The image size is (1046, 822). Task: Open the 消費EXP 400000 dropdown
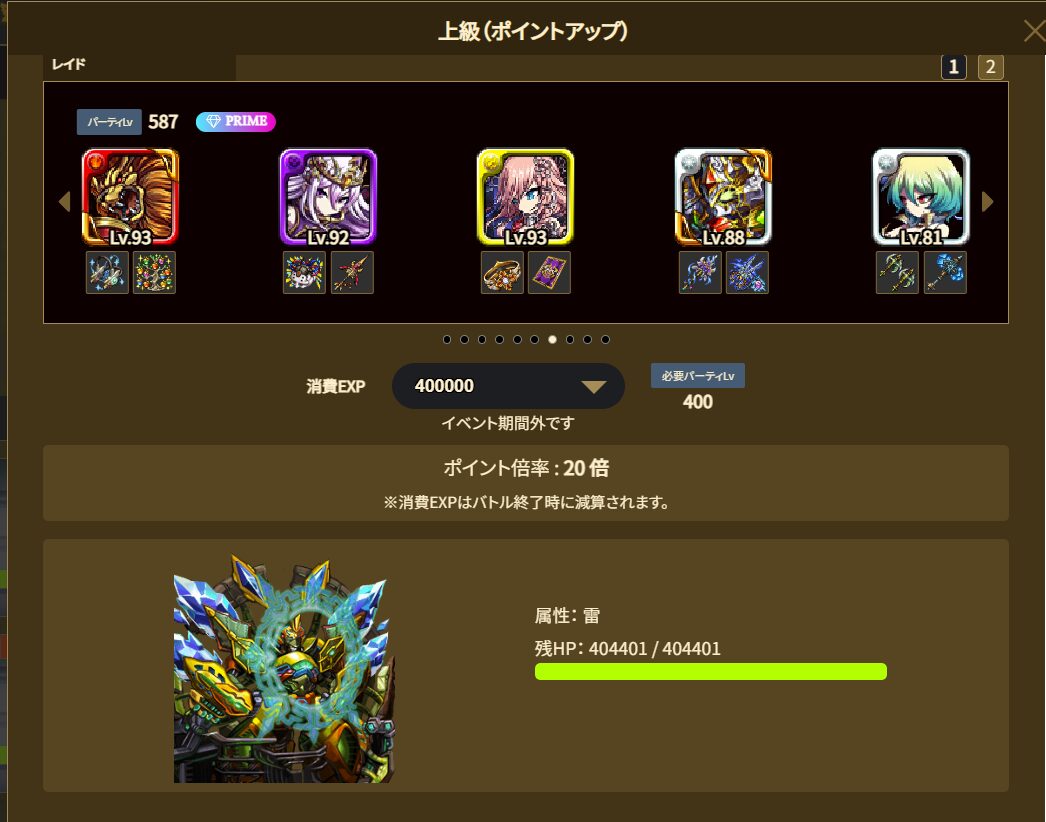[x=508, y=386]
